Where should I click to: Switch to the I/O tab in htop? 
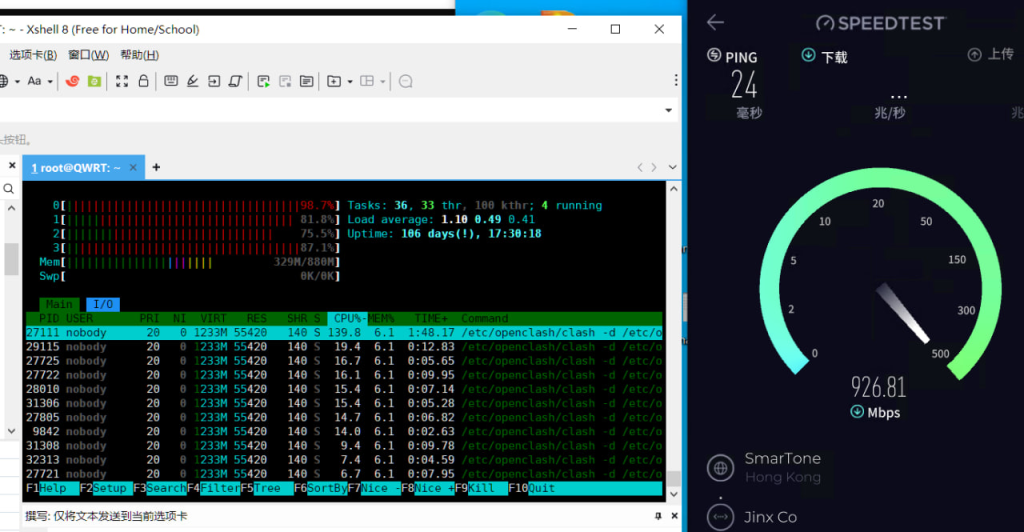(x=101, y=304)
